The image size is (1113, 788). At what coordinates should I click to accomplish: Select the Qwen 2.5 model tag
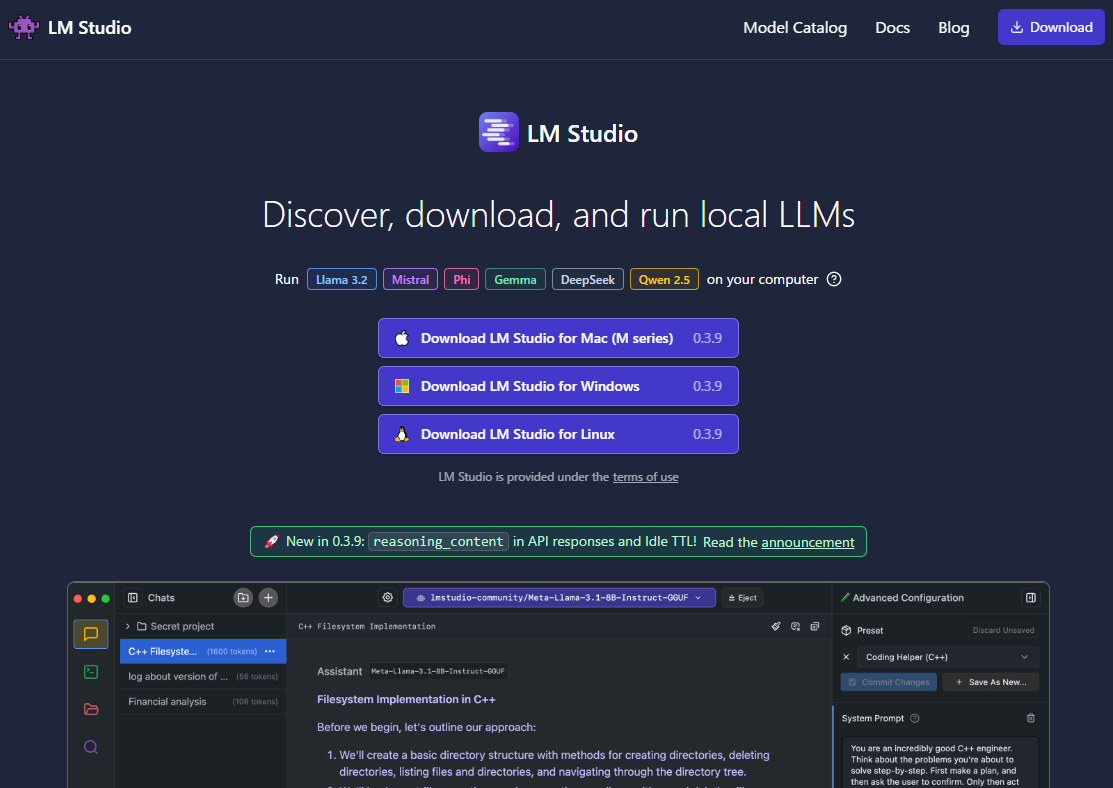click(664, 279)
